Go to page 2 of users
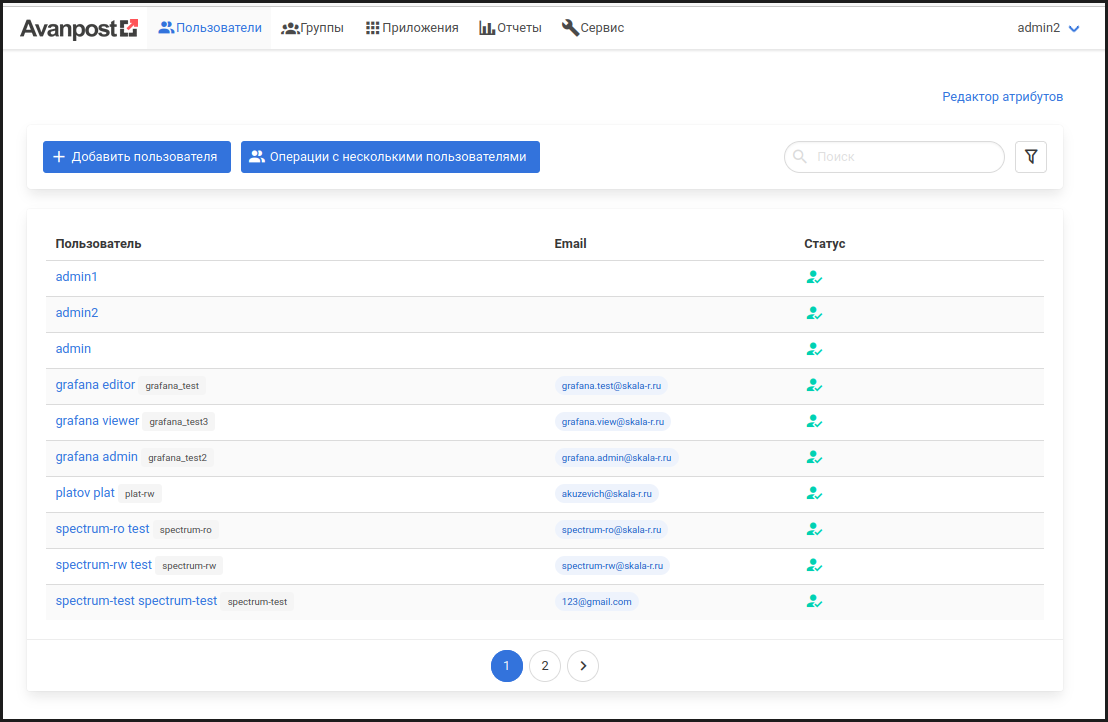Viewport: 1108px width, 722px height. [545, 666]
